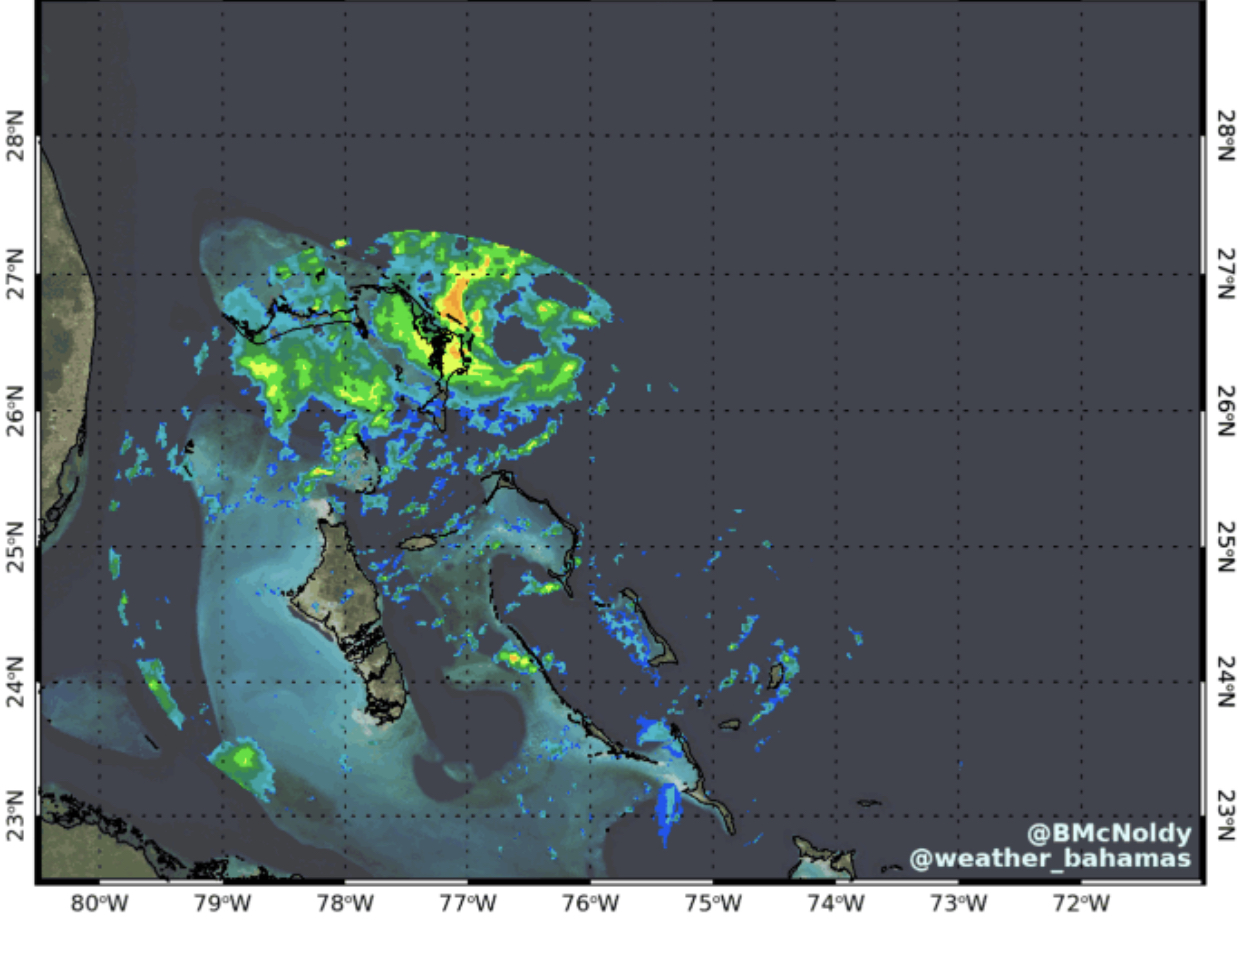
Task: Select the 72°W longitude label
Action: pyautogui.click(x=1081, y=904)
